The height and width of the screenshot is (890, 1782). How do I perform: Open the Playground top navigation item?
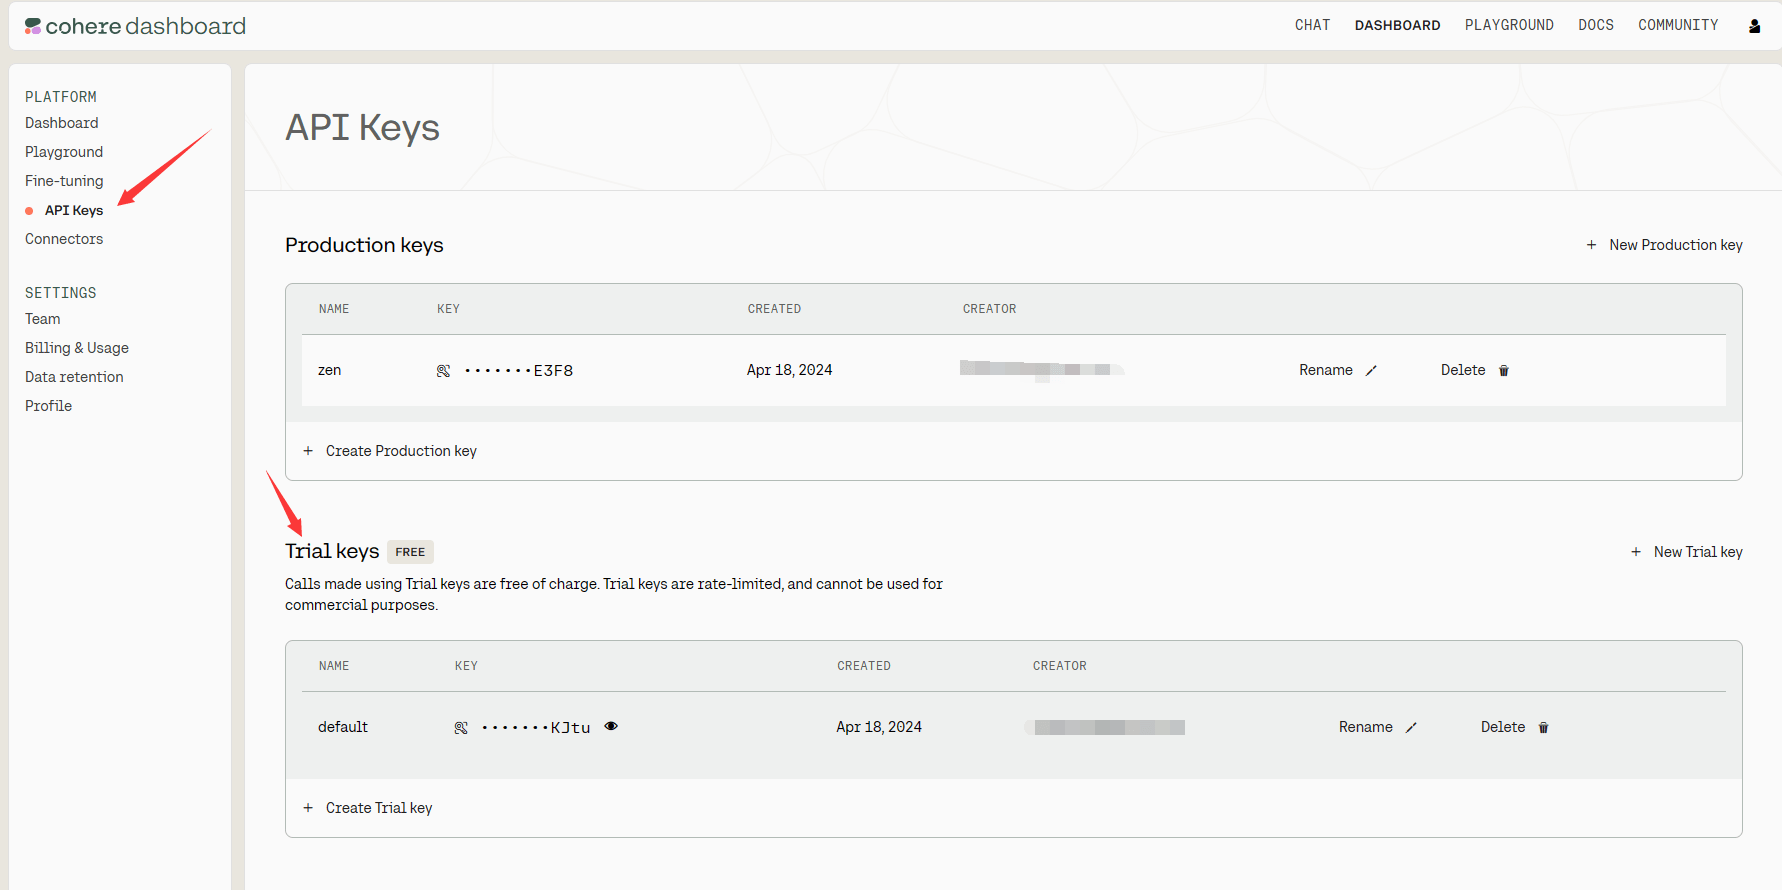1508,25
